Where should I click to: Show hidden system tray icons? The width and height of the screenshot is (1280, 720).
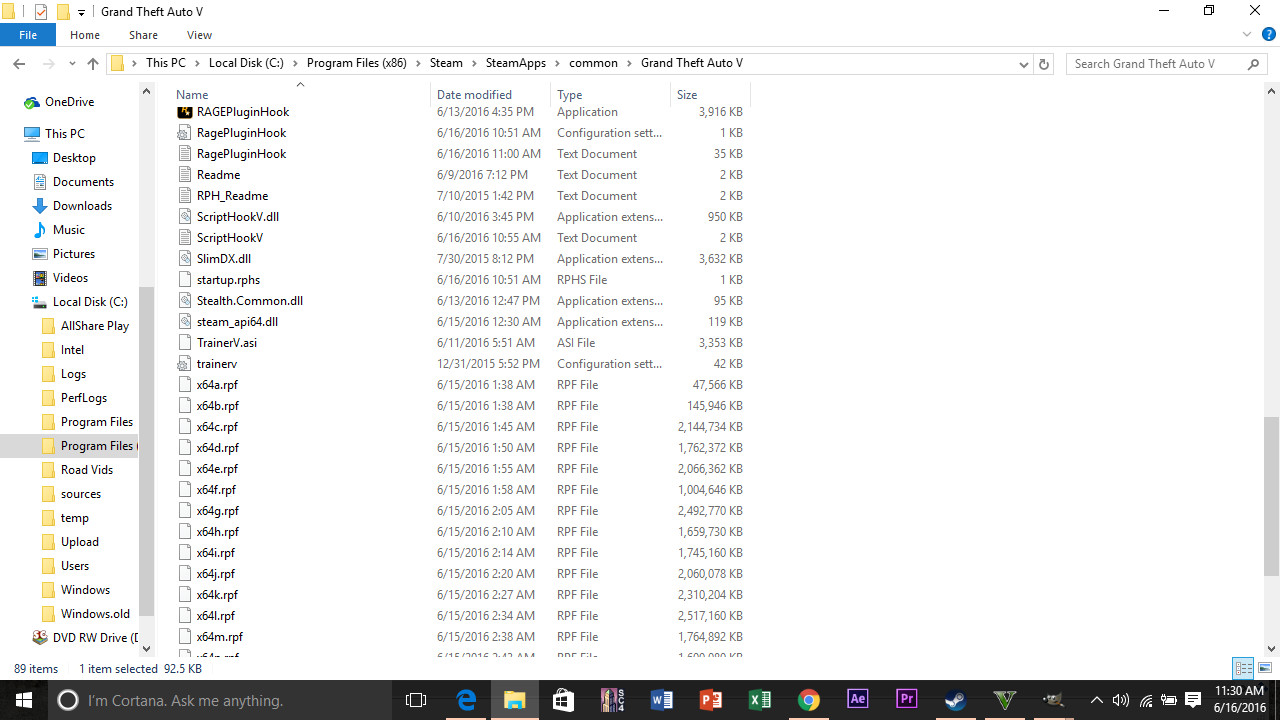1097,700
